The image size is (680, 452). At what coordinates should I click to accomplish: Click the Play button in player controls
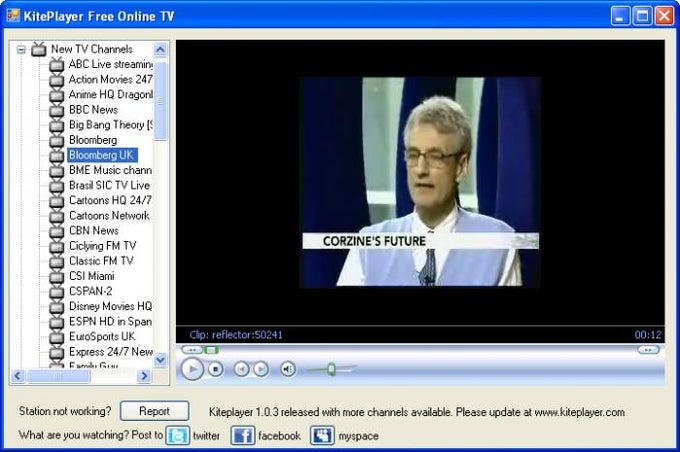pyautogui.click(x=193, y=369)
